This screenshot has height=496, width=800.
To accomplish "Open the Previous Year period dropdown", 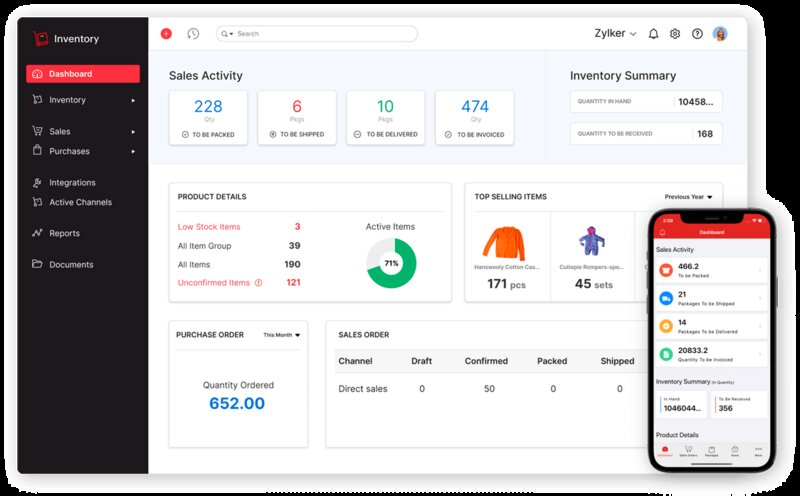I will 688,197.
